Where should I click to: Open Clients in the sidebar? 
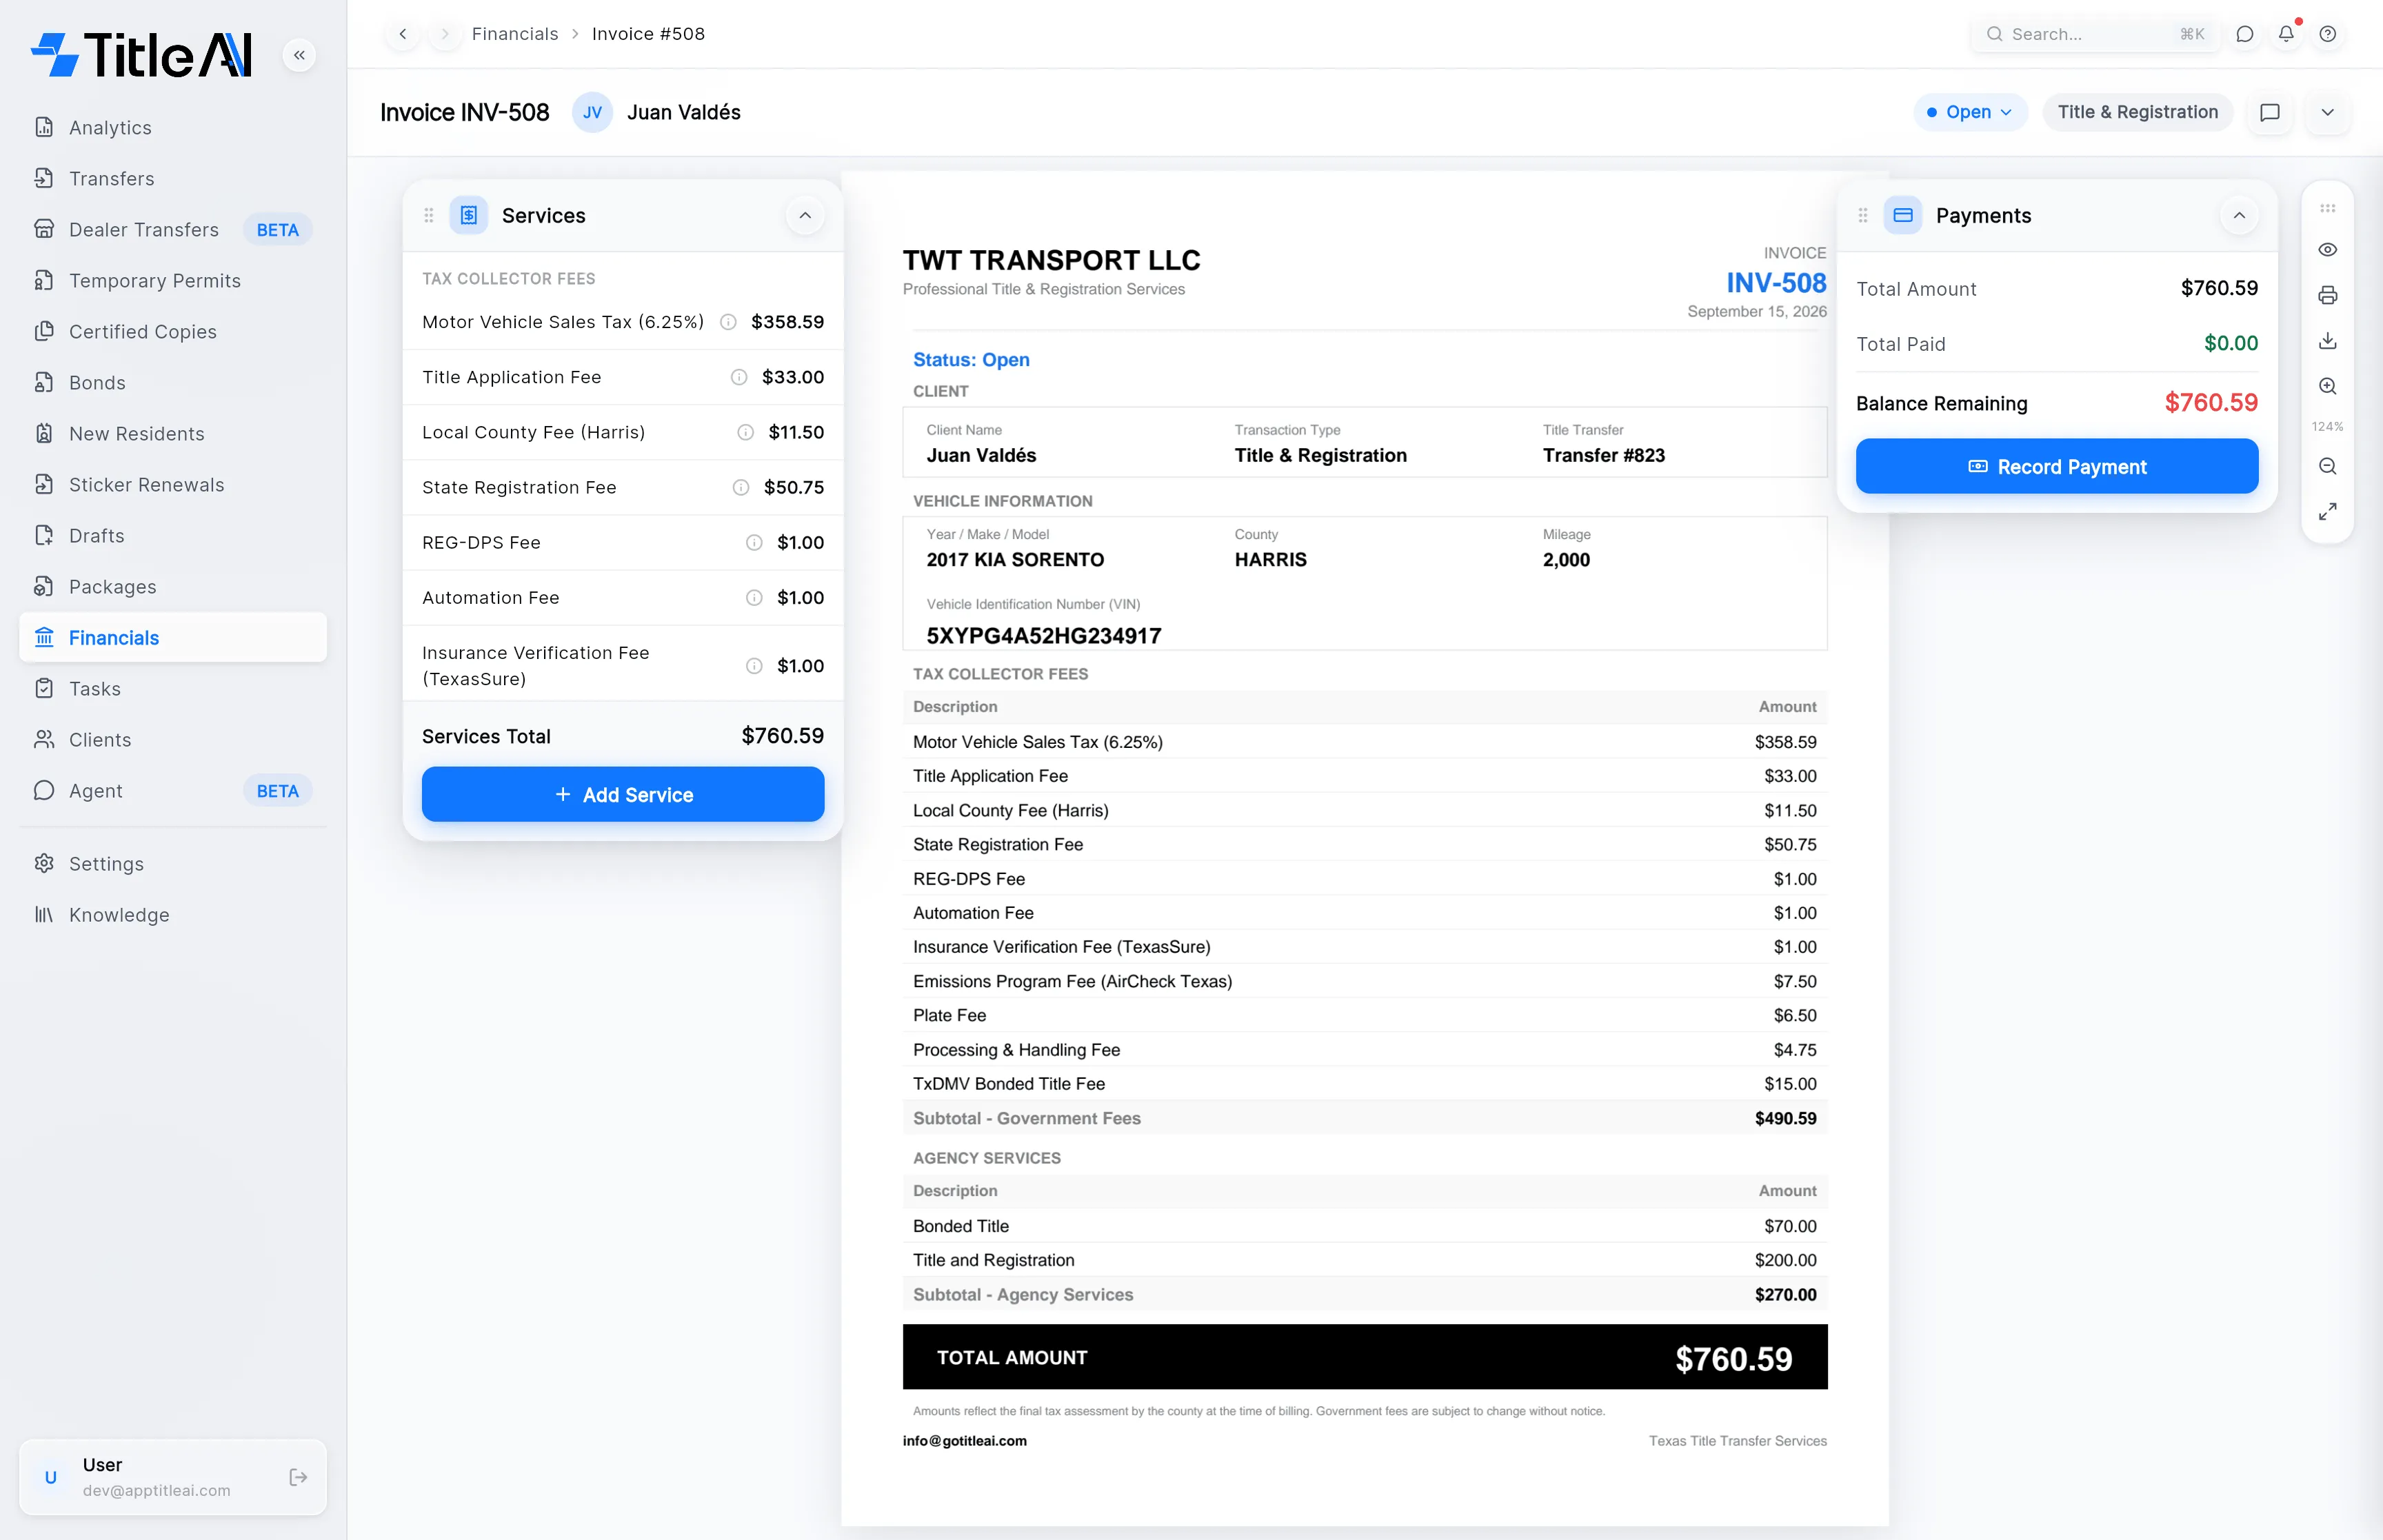click(173, 739)
